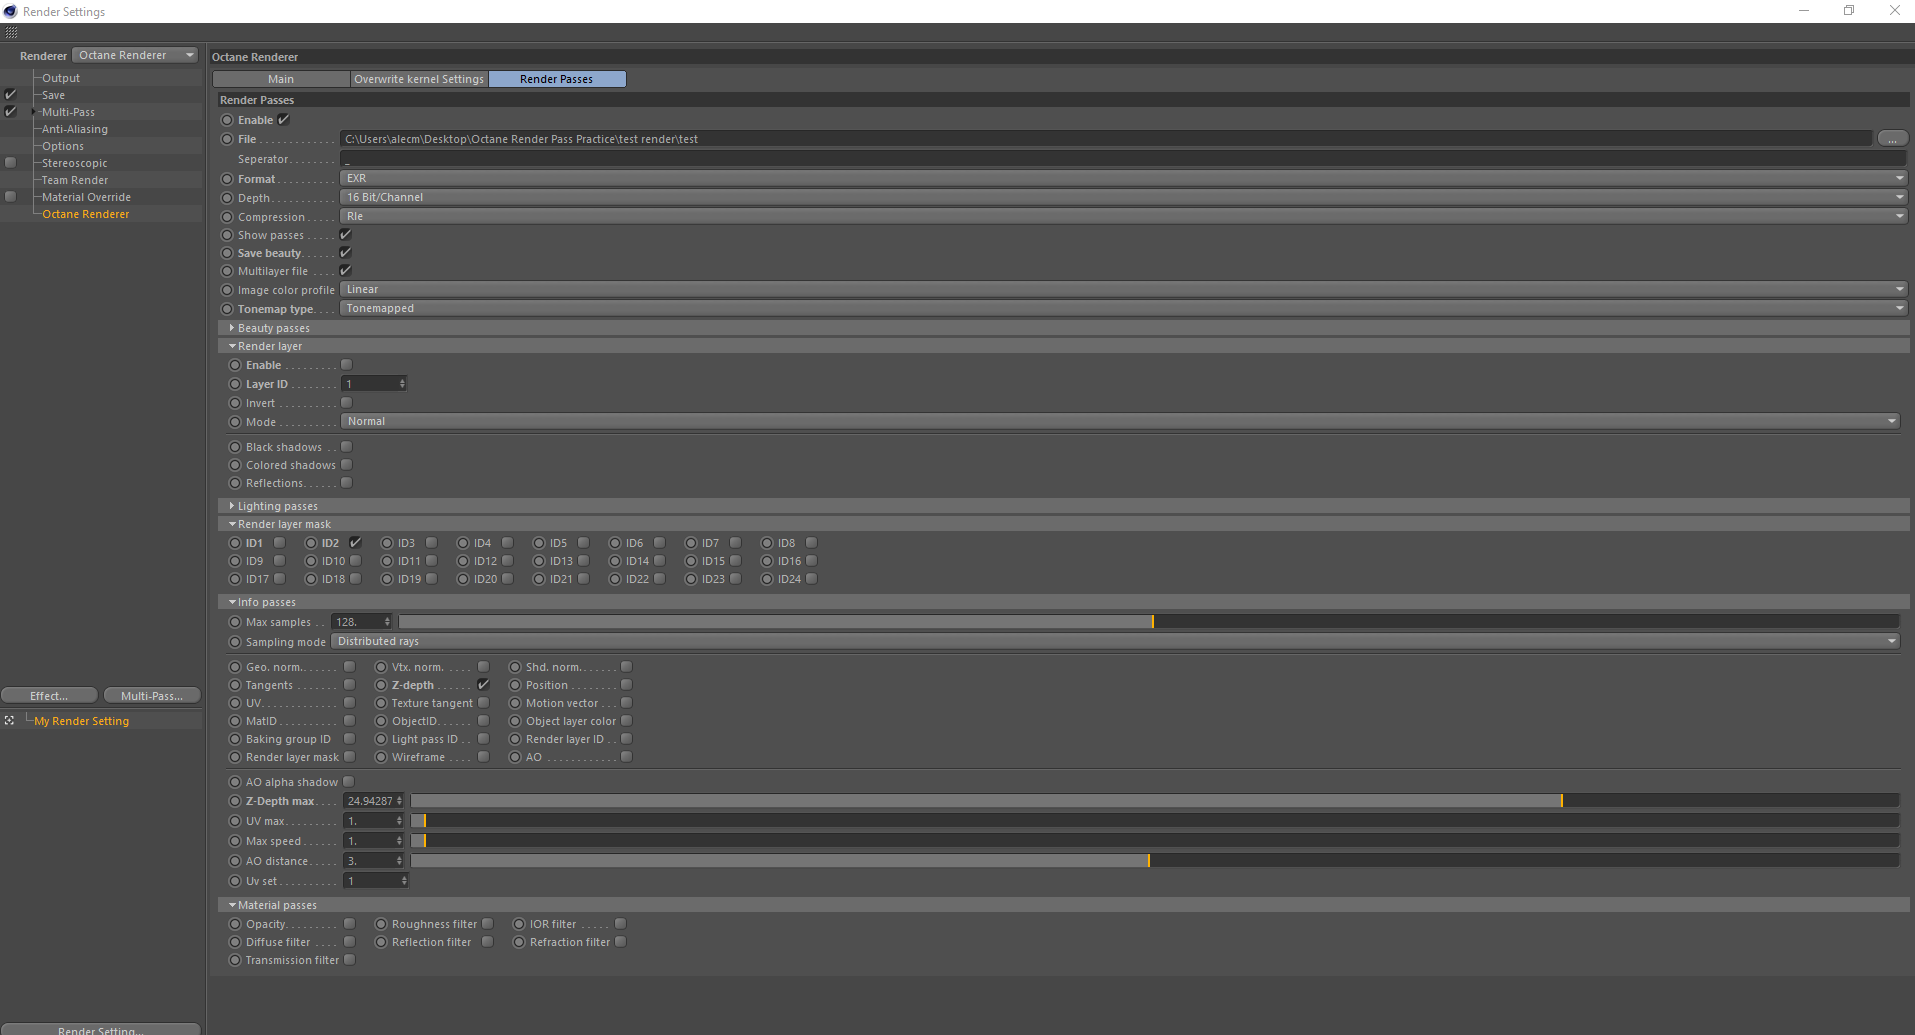The image size is (1915, 1035).
Task: Open the Image color profile dropdown
Action: [x=1124, y=289]
